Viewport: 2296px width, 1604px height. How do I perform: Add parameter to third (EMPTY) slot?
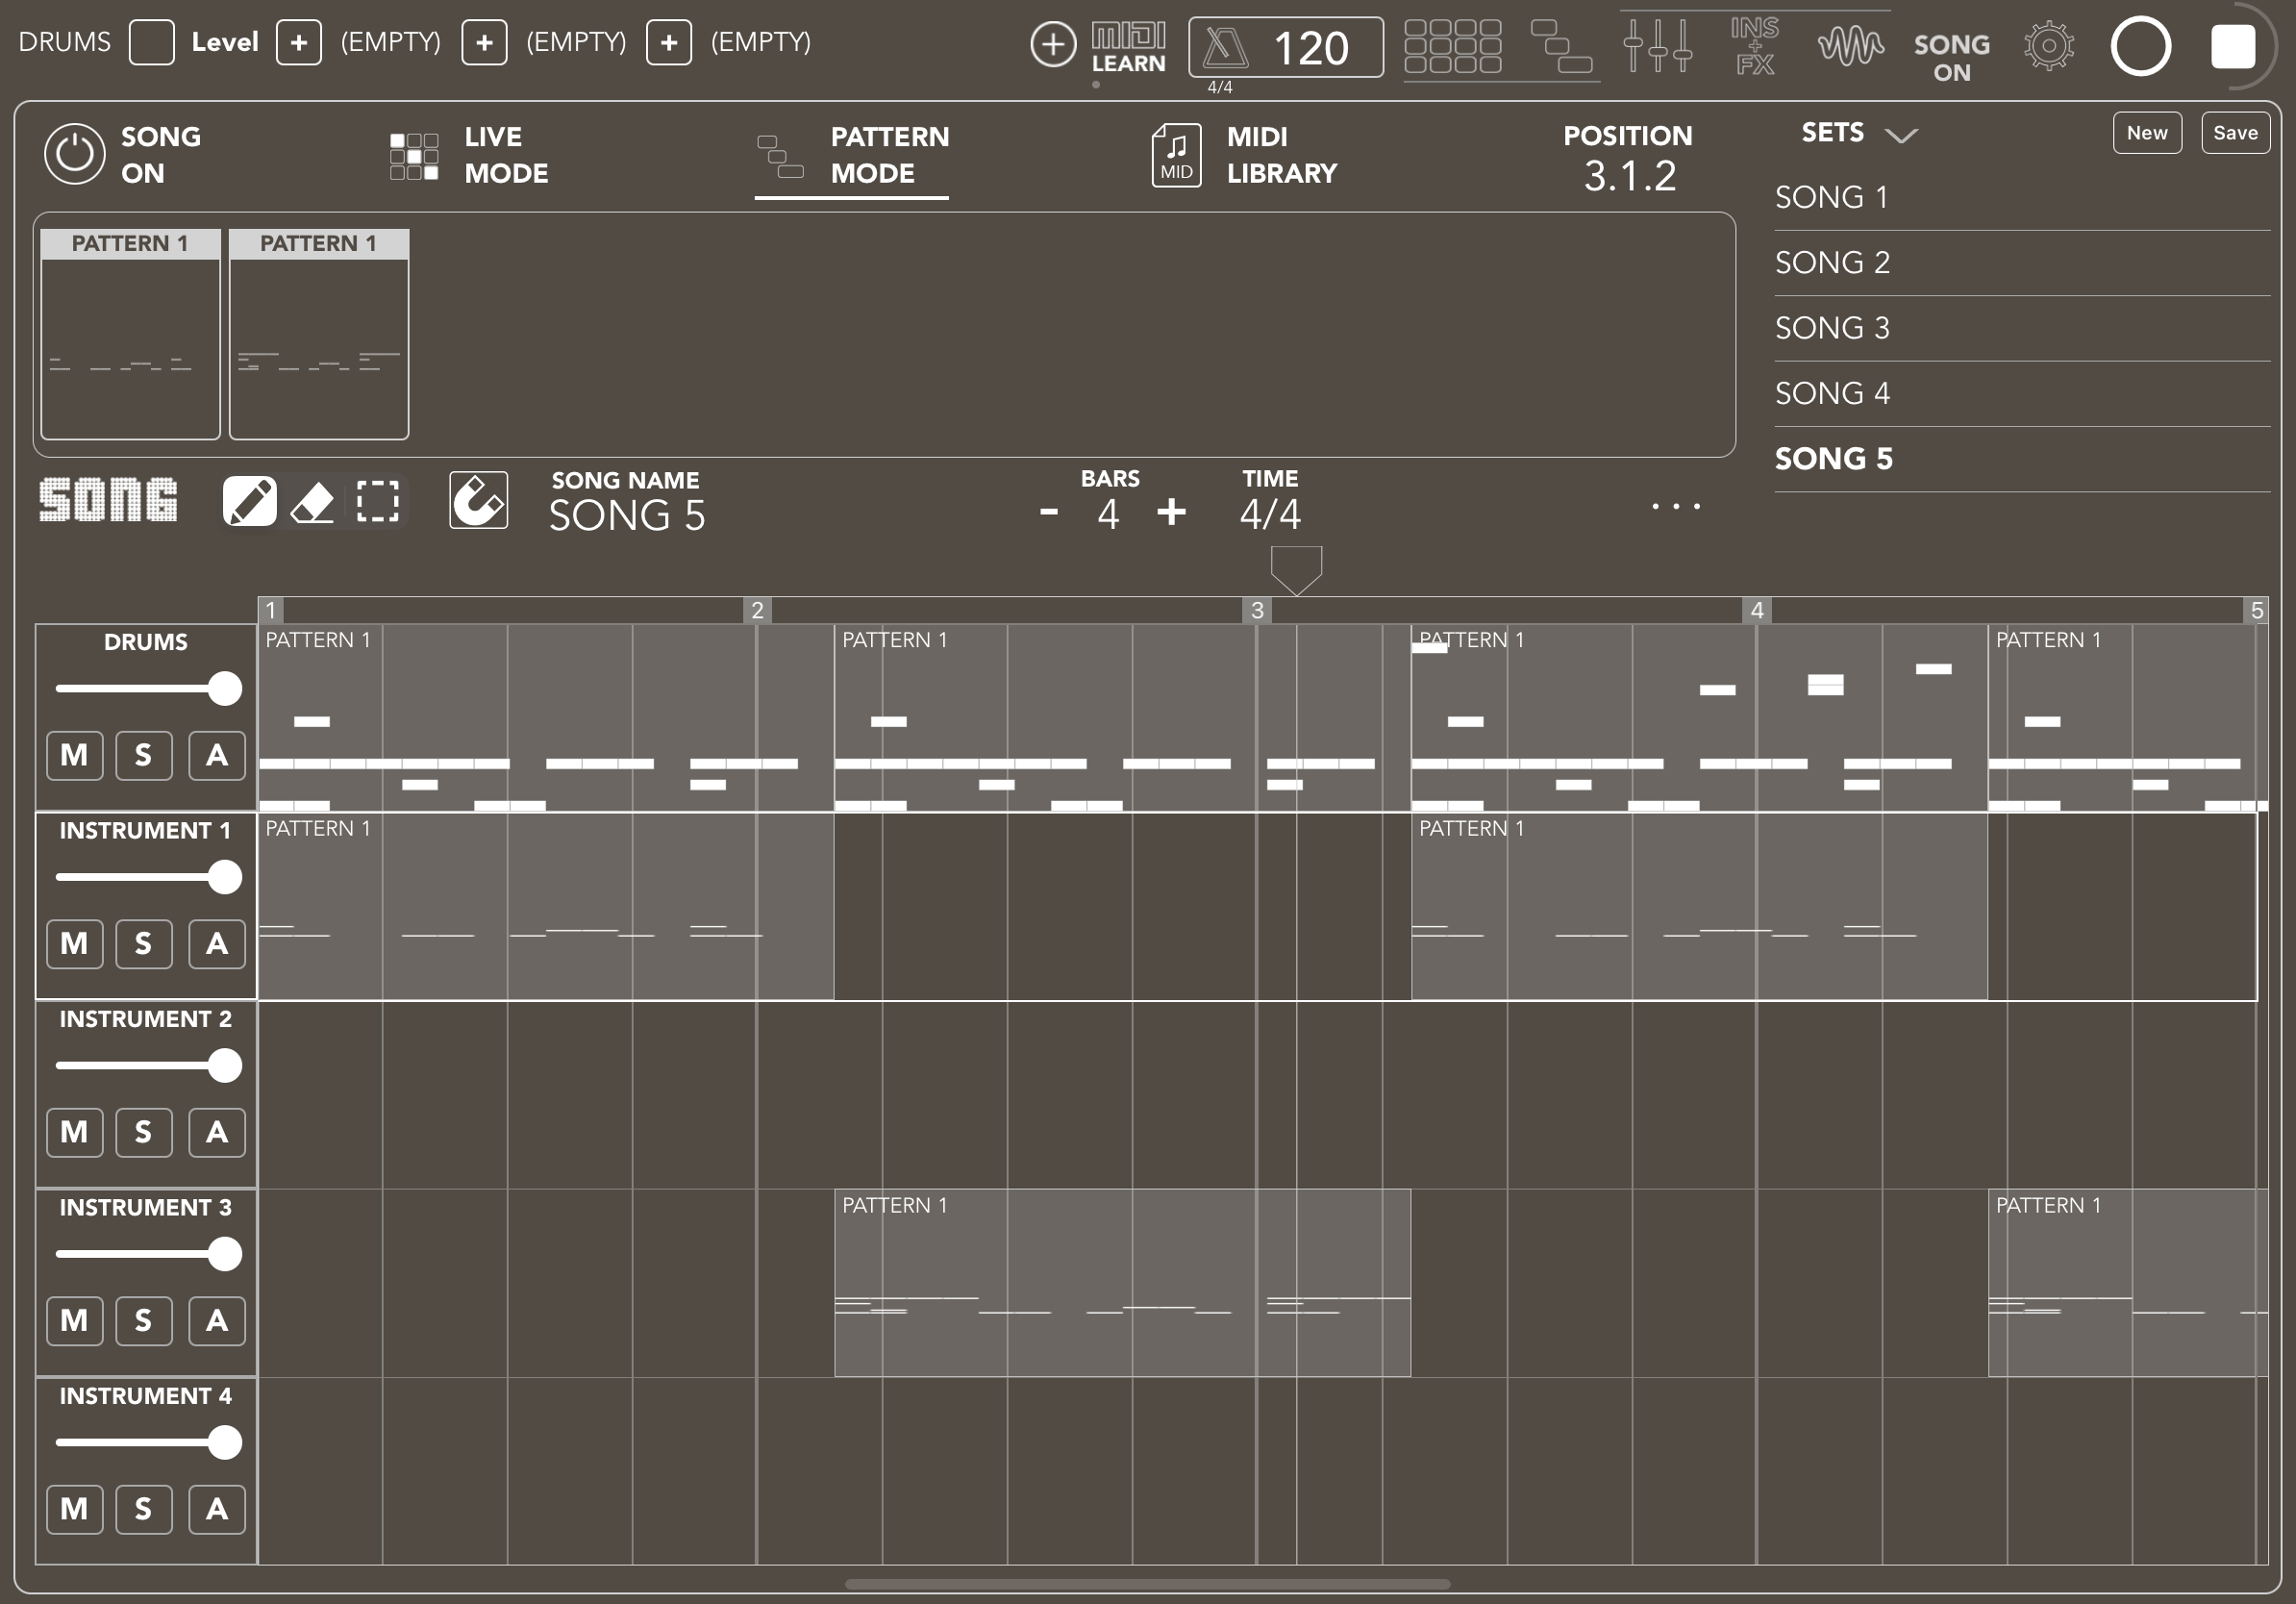(669, 43)
